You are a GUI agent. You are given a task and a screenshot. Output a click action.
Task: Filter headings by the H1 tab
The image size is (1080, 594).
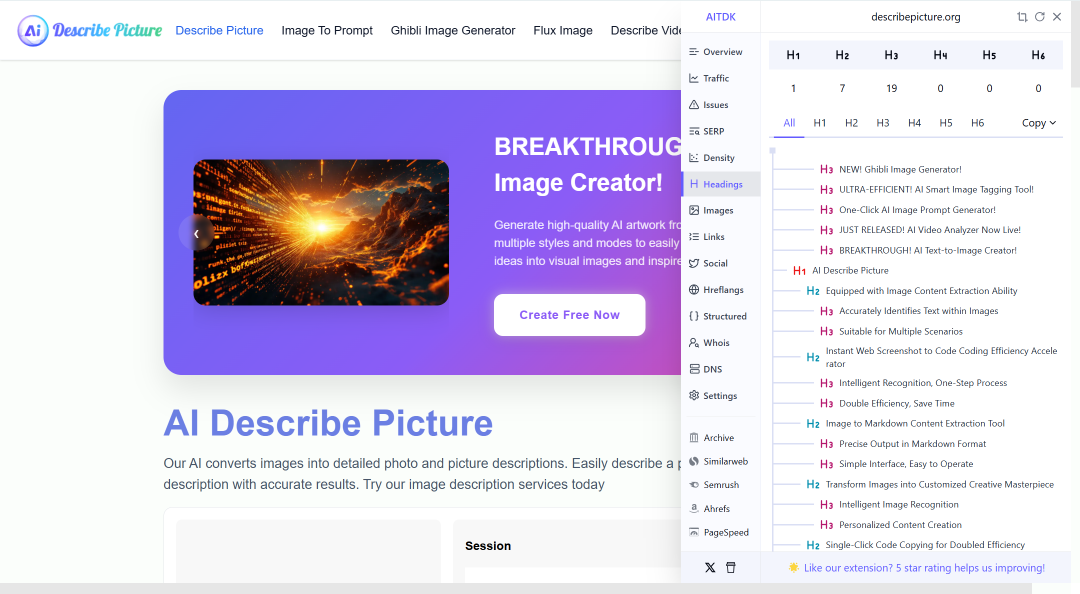820,123
